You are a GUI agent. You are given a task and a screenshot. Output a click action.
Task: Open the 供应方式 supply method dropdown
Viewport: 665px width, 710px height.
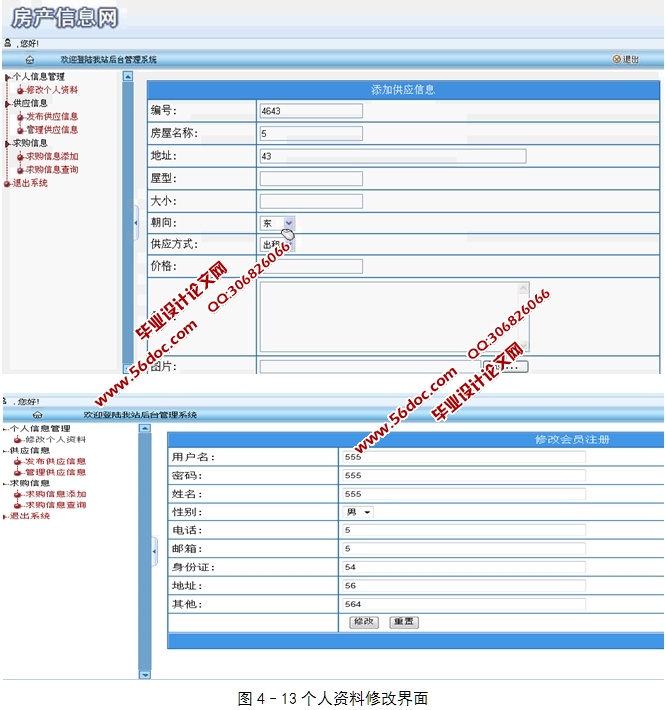[288, 244]
